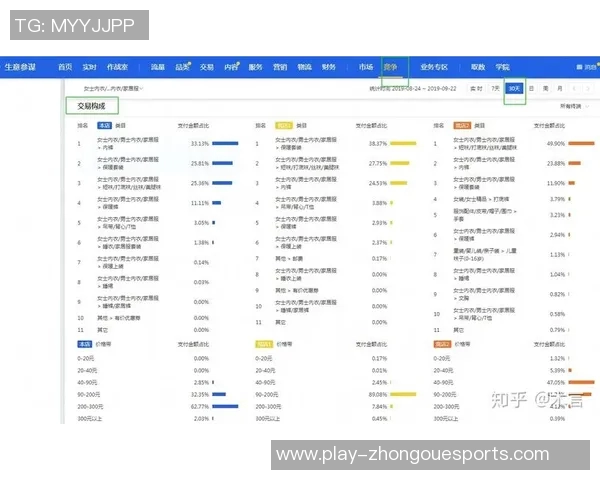
Task: Select the 30天 time range option
Action: pyautogui.click(x=514, y=89)
